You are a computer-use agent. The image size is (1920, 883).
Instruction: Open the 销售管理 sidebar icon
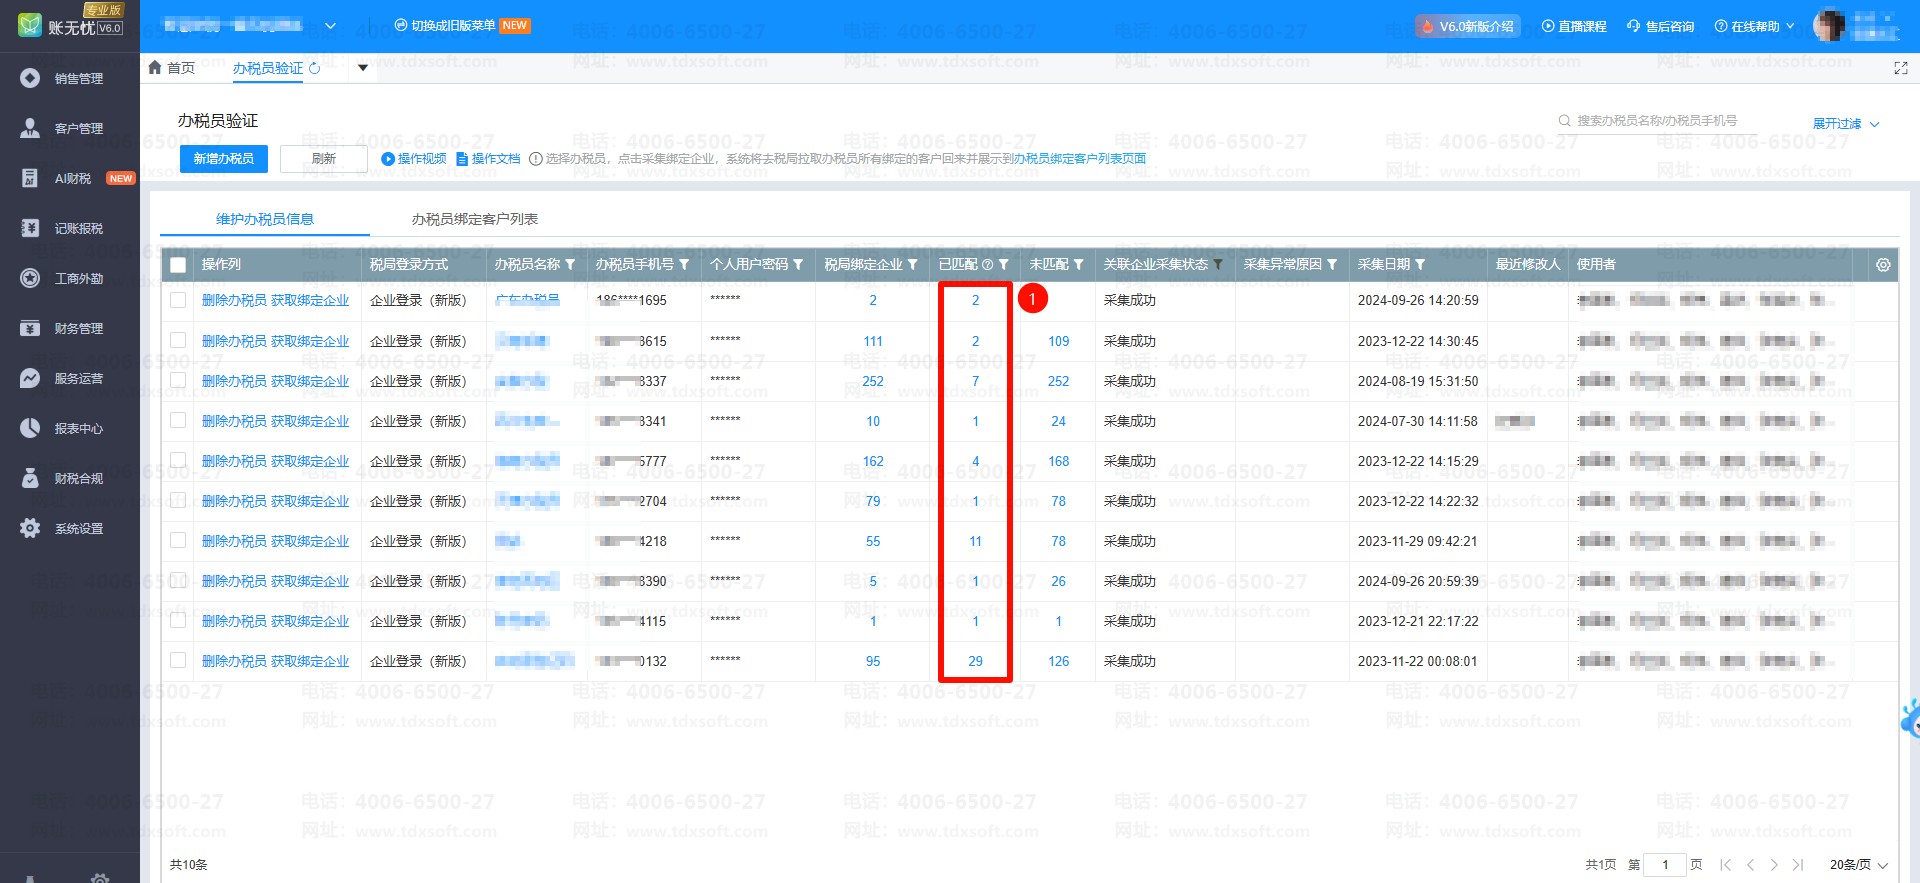coord(30,78)
